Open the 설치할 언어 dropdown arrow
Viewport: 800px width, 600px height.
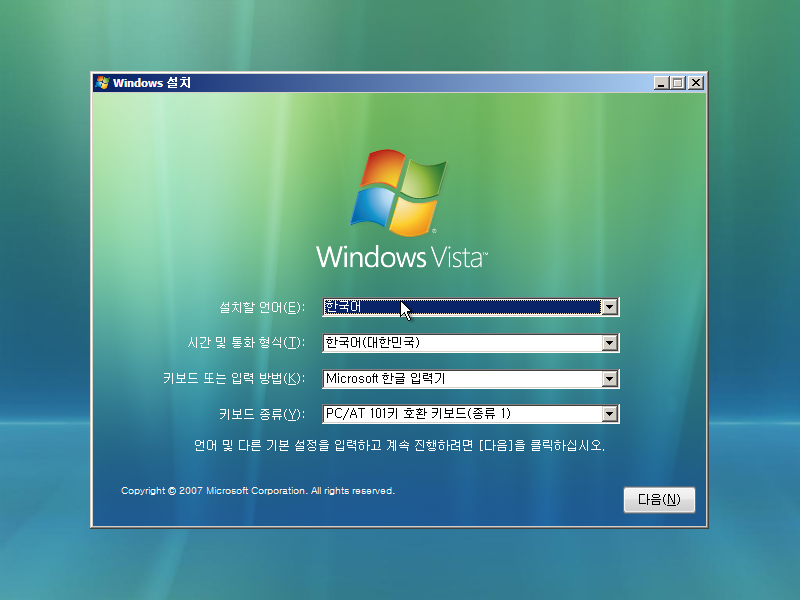609,307
